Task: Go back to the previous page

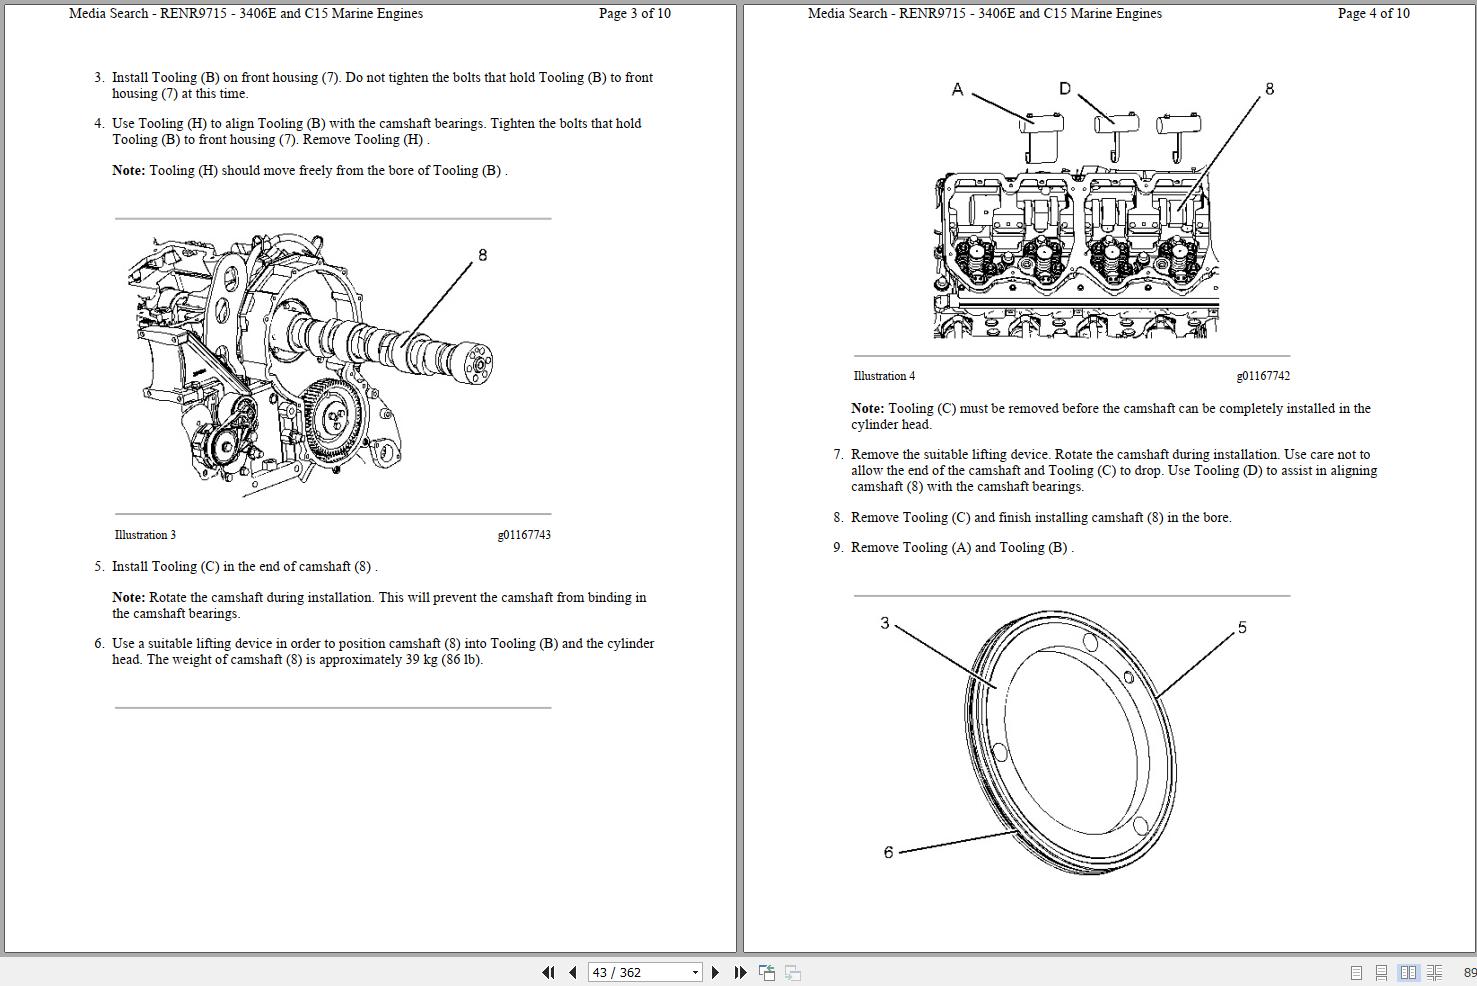Action: click(x=571, y=971)
